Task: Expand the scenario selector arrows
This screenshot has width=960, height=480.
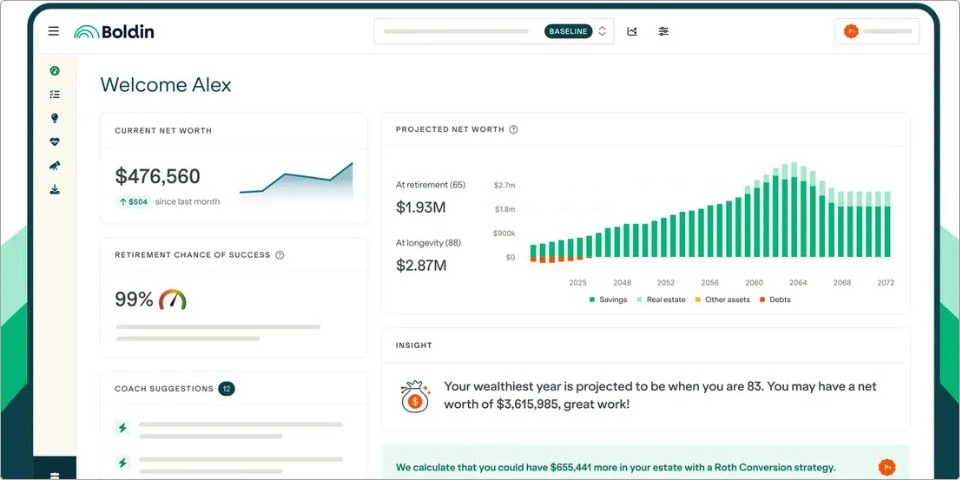Action: [602, 31]
